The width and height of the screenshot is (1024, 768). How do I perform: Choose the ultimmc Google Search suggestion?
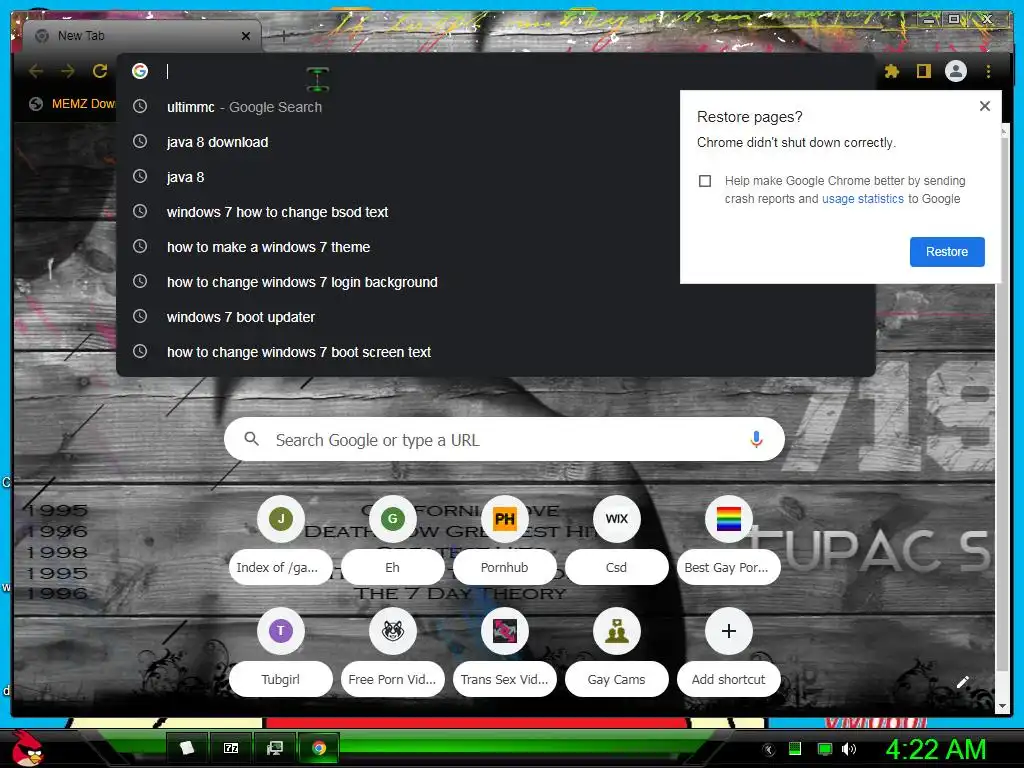pyautogui.click(x=495, y=106)
